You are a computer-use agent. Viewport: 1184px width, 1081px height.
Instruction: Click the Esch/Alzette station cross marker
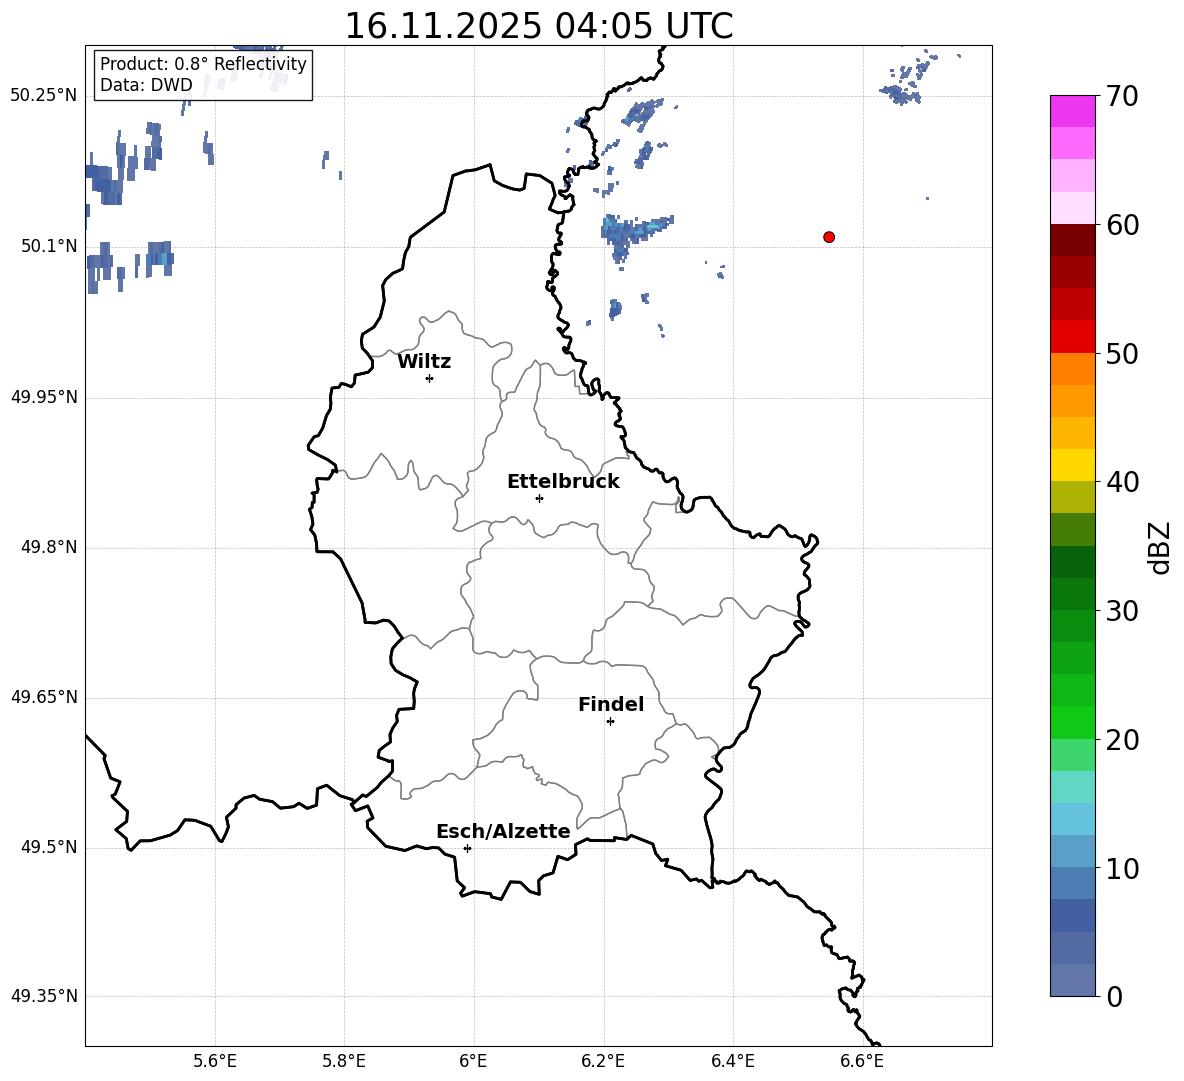tap(467, 848)
